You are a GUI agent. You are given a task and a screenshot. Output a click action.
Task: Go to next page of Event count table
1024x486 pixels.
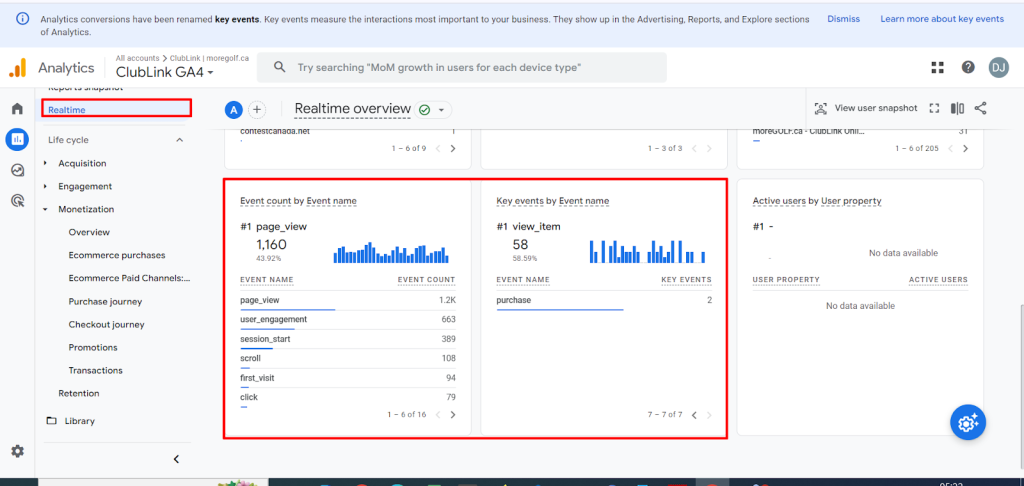(x=453, y=414)
